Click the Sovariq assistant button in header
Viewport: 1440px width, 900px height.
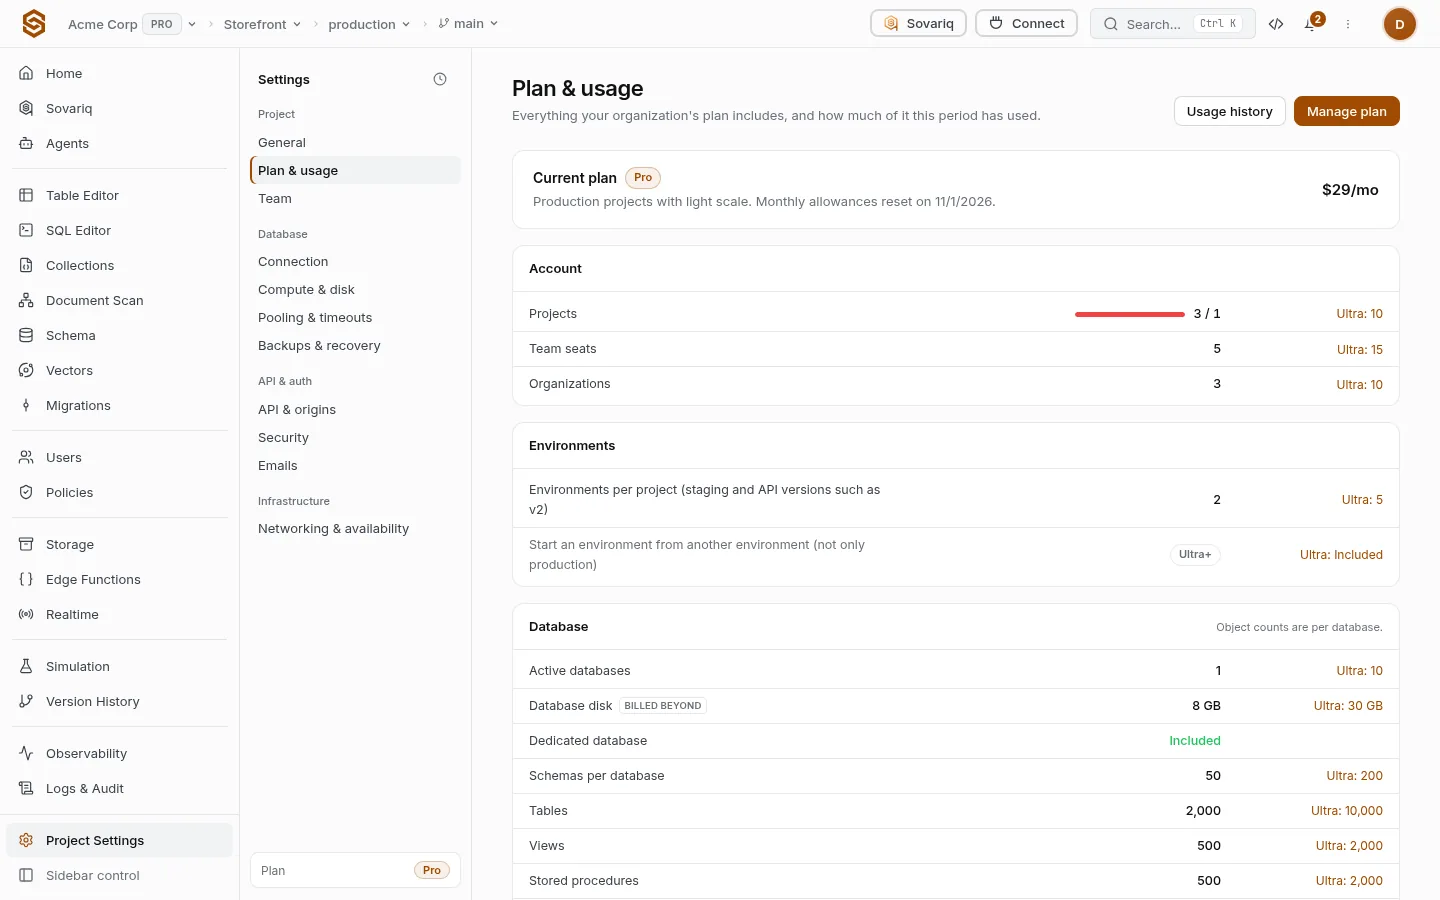point(918,23)
